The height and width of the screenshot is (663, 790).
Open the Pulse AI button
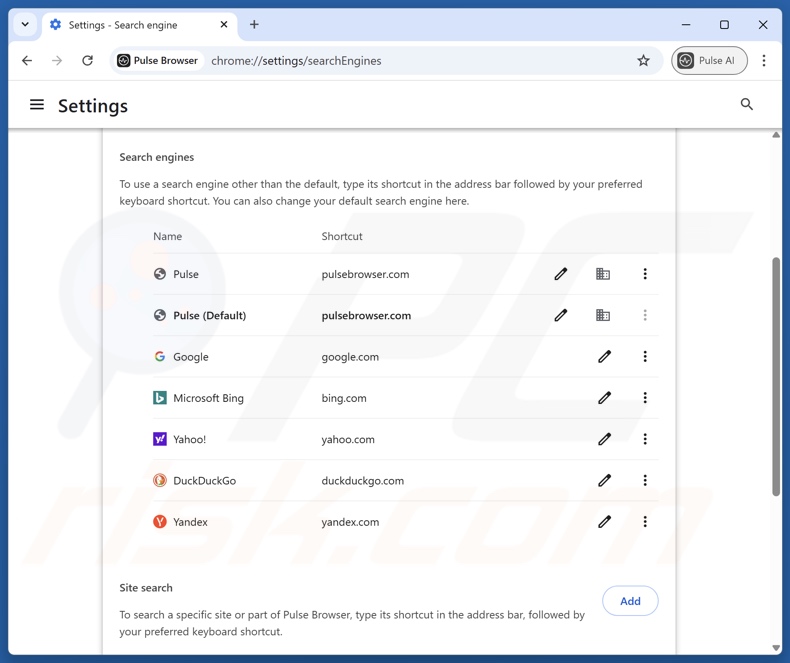pos(709,60)
